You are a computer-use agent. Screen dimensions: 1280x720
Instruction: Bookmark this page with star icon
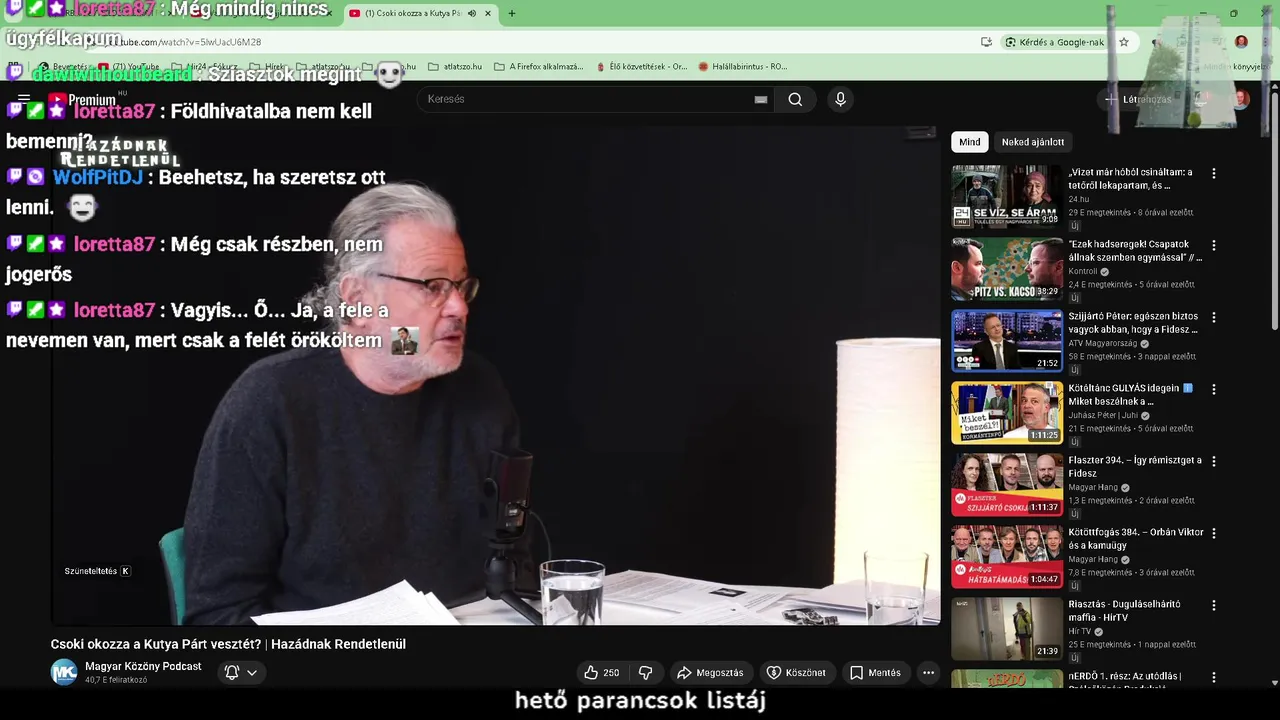pos(1124,42)
